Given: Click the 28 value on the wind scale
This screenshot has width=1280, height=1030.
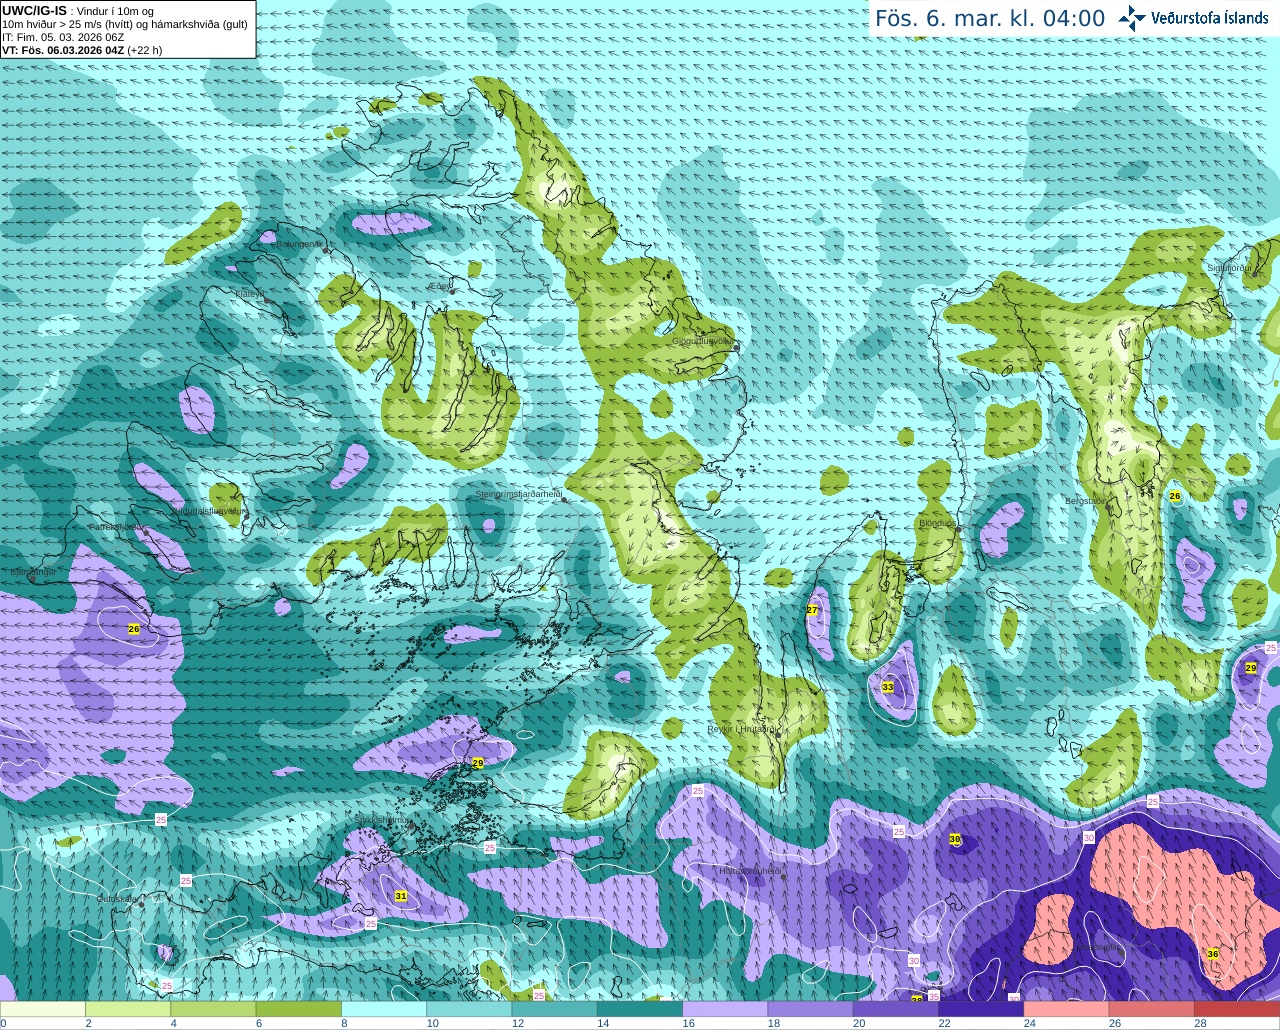Looking at the screenshot, I should point(1200,1023).
